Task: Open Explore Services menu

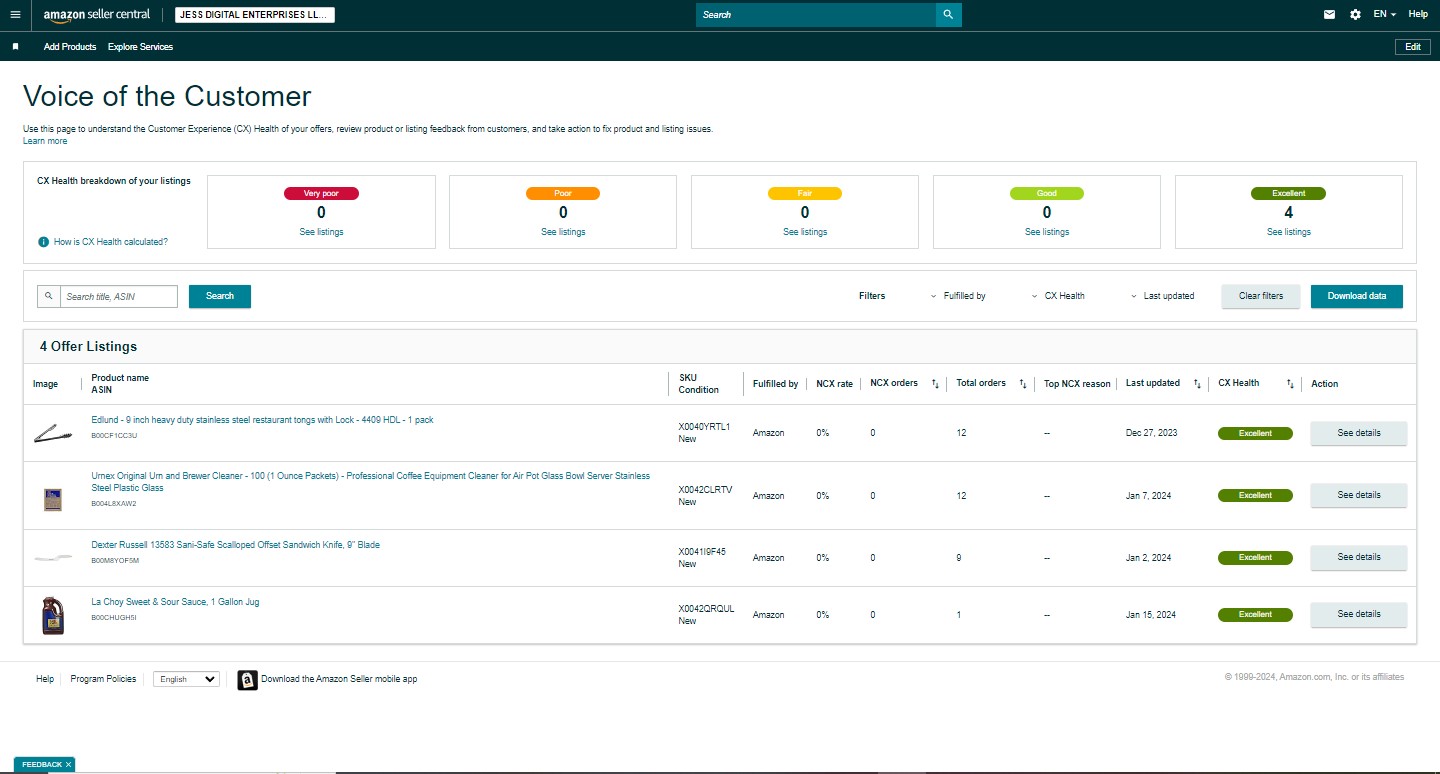Action: coord(140,47)
